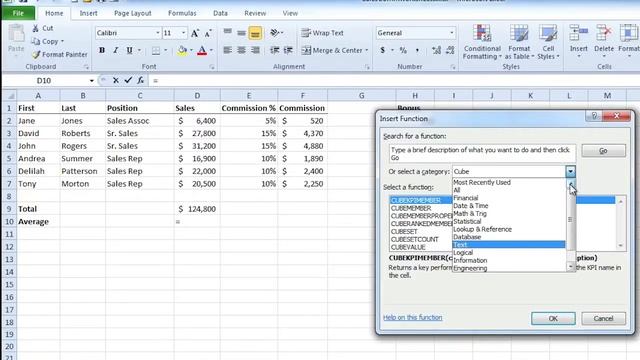
Task: Open Font Color dropdown arrow
Action: [x=211, y=50]
